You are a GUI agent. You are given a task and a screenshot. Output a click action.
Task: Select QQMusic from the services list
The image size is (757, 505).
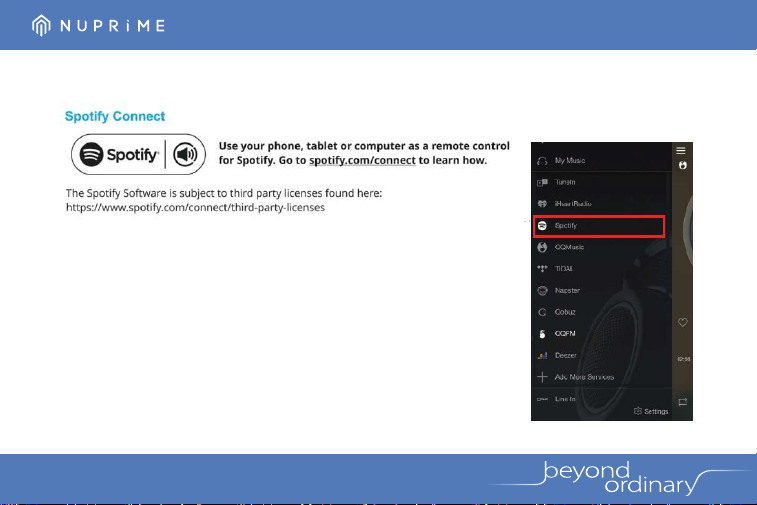tap(602, 247)
